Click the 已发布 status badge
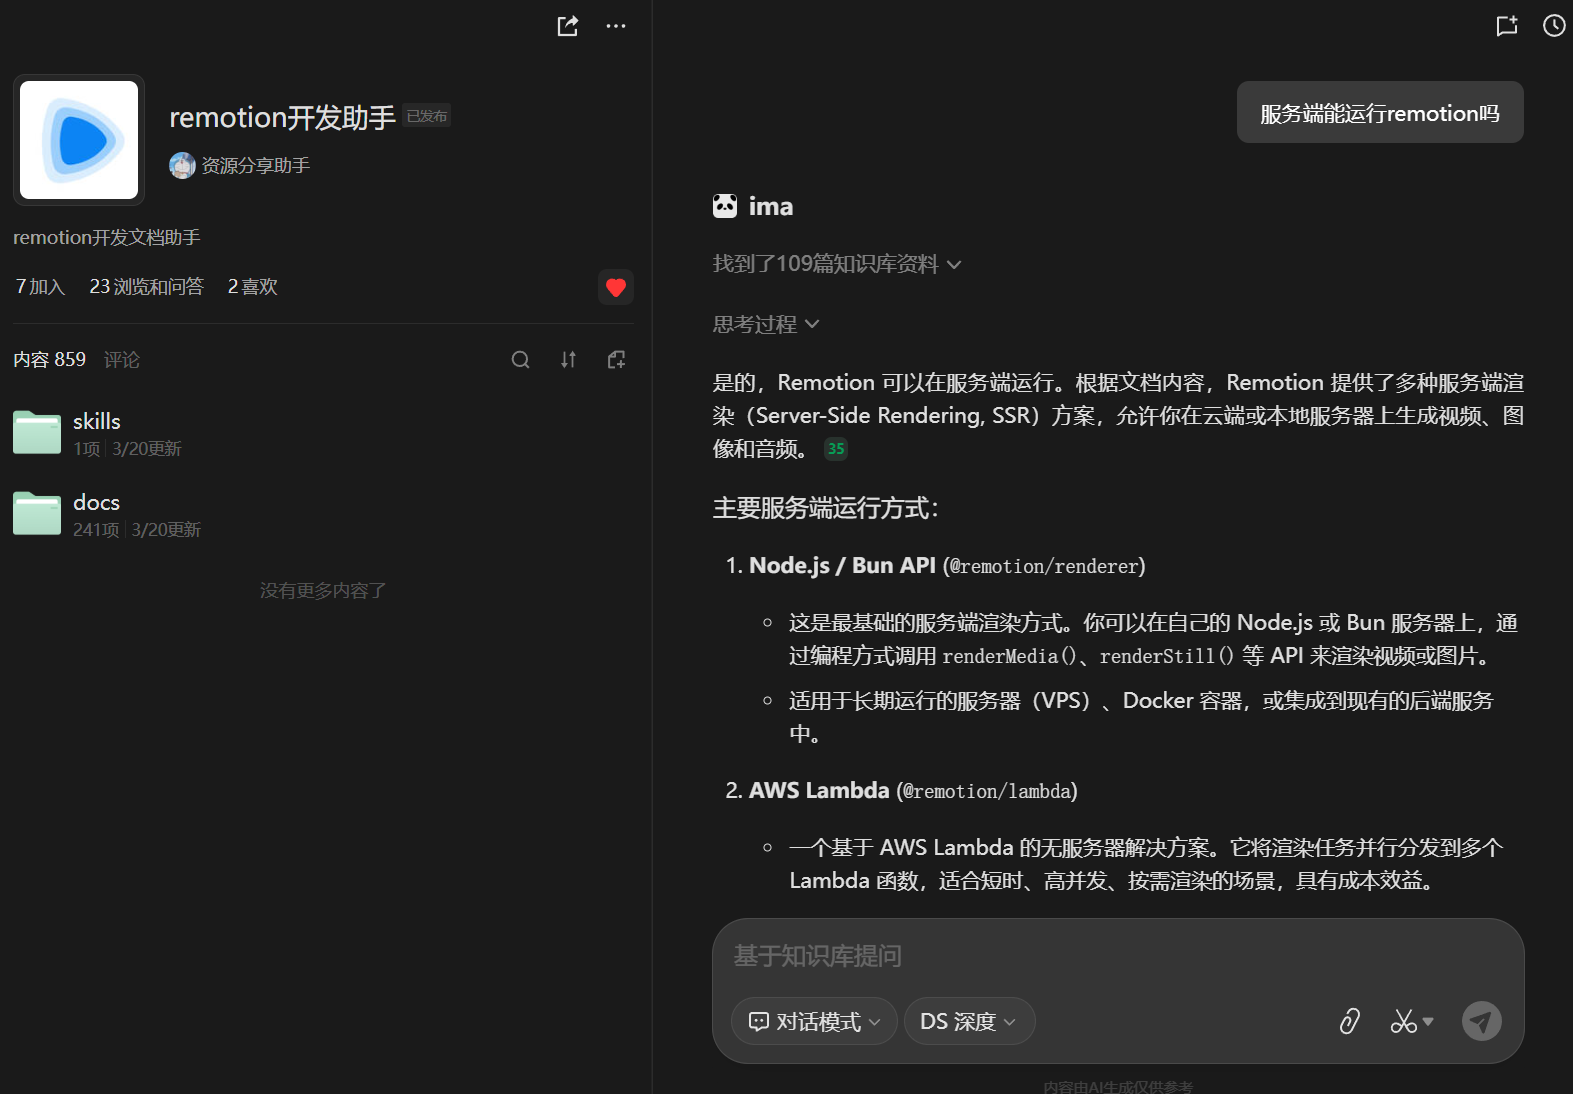The height and width of the screenshot is (1094, 1573). 427,116
